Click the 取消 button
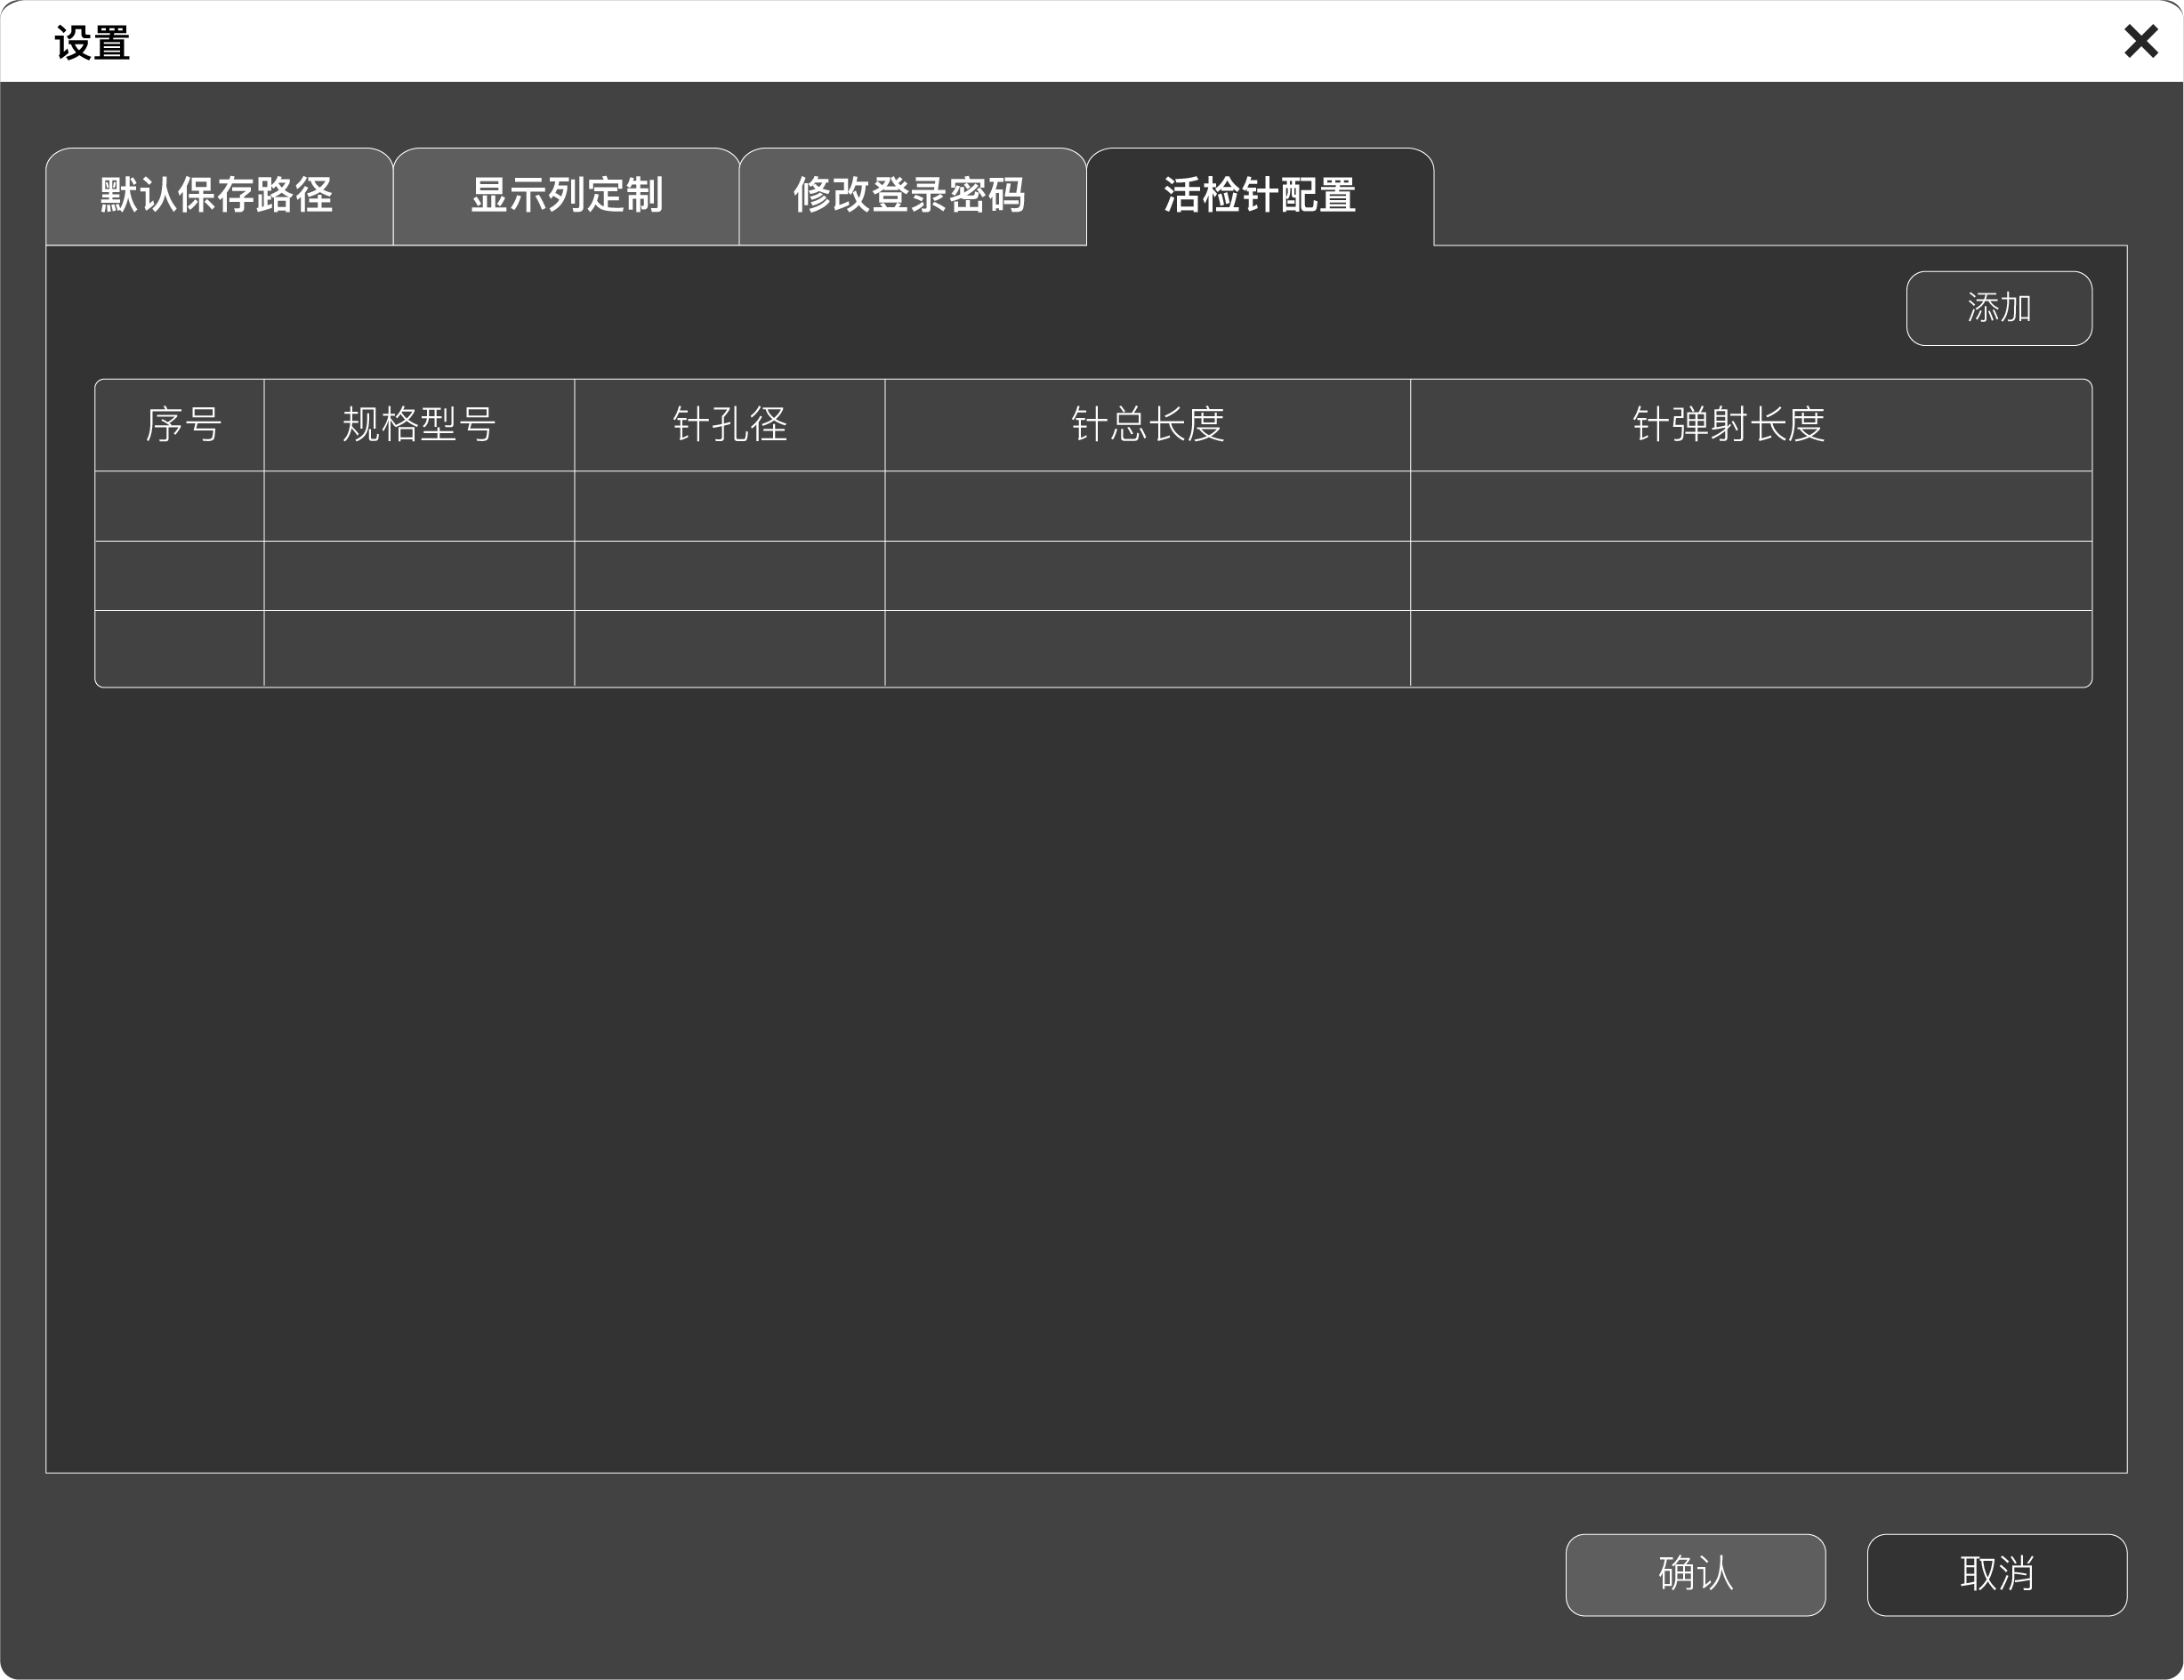Image resolution: width=2184 pixels, height=1680 pixels. click(x=1996, y=1574)
